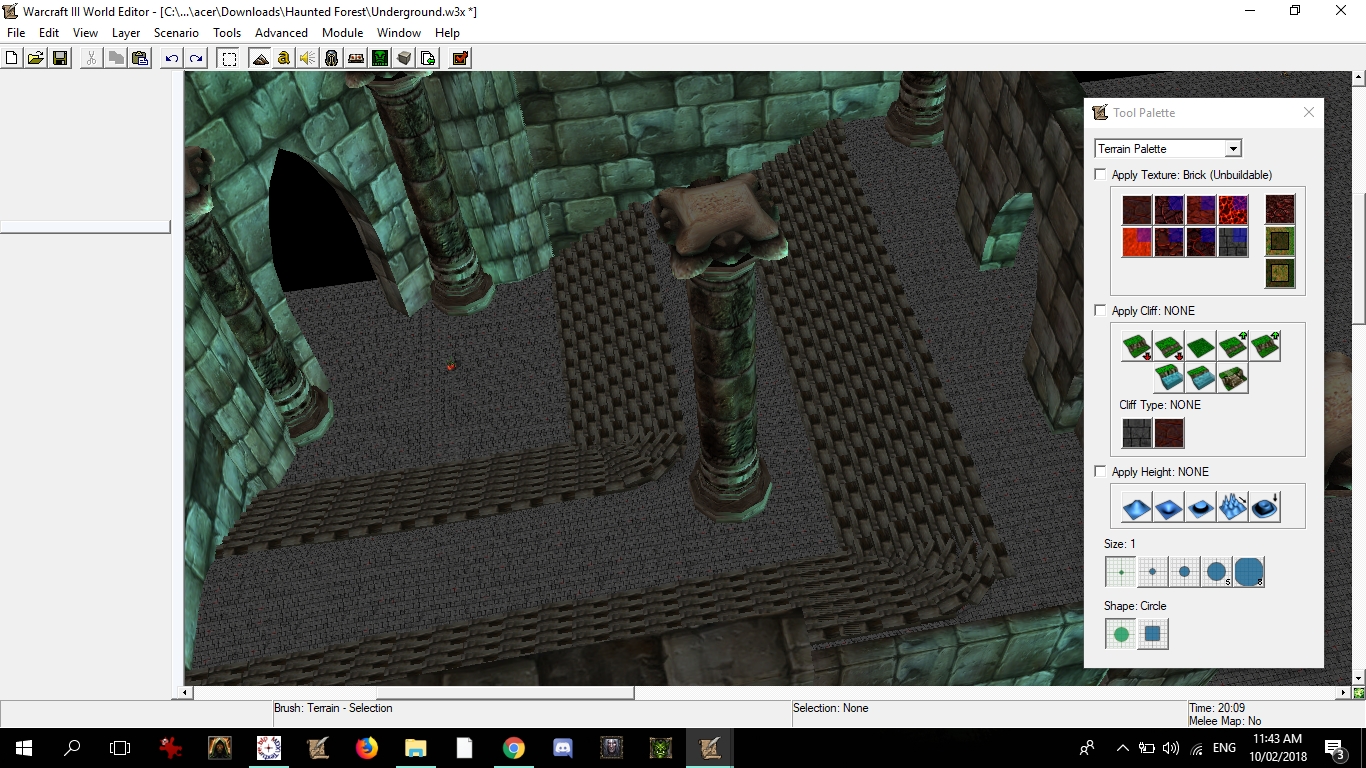Select the ramp cliff tool

pyautogui.click(x=1232, y=378)
